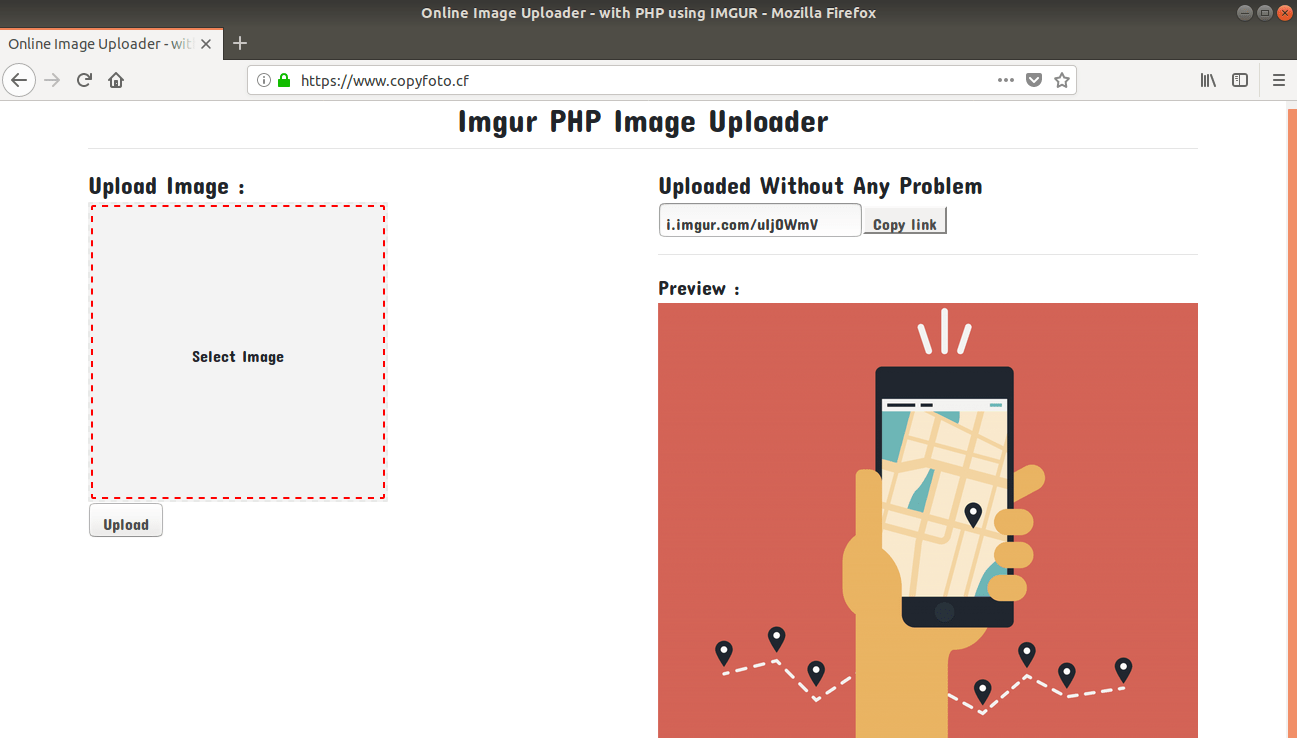Screen dimensions: 1297x738
Task: Toggle the sidebar view
Action: 1240,80
